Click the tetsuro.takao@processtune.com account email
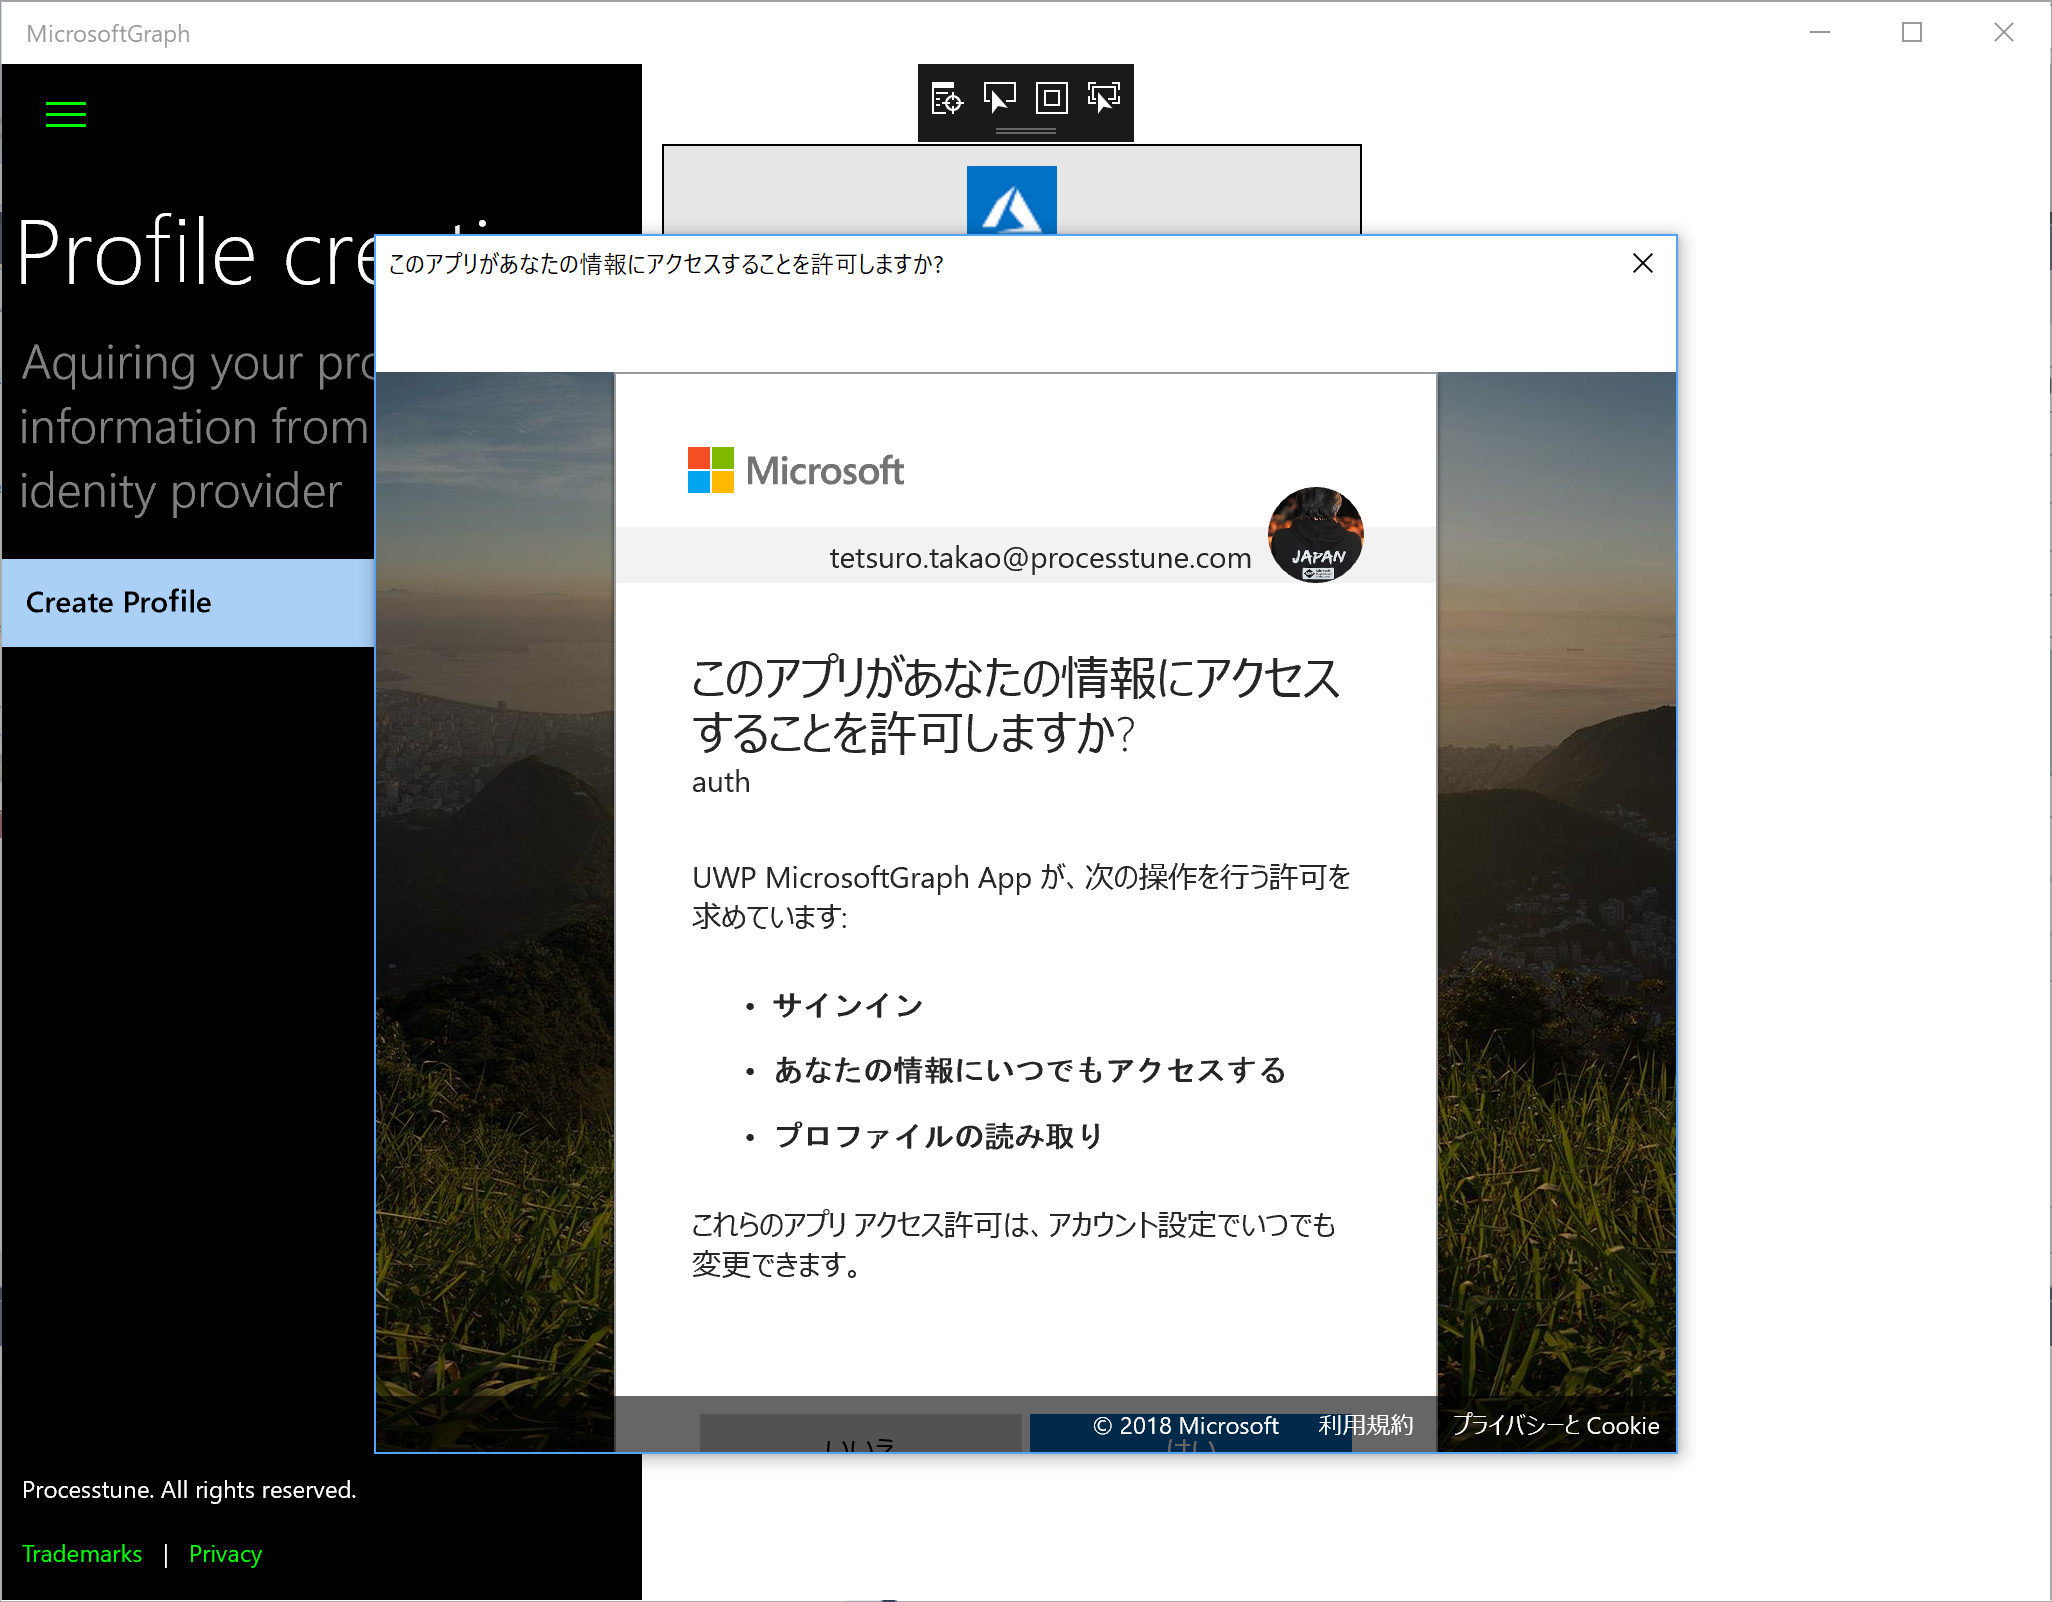This screenshot has height=1602, width=2052. tap(1040, 558)
